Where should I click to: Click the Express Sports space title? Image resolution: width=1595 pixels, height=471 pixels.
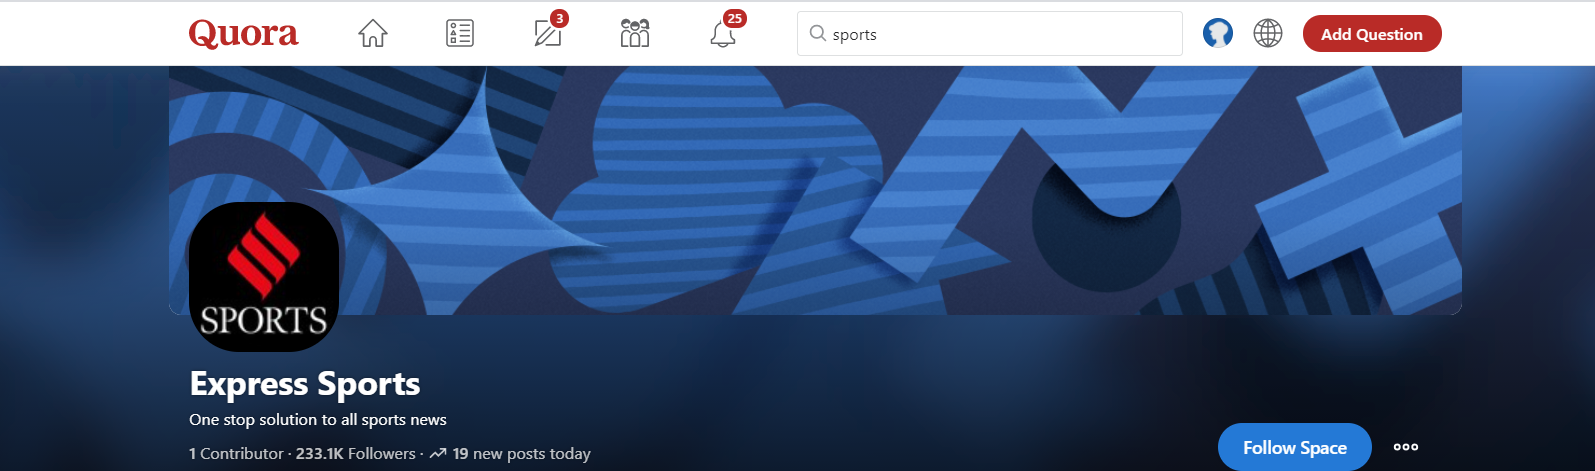point(305,384)
